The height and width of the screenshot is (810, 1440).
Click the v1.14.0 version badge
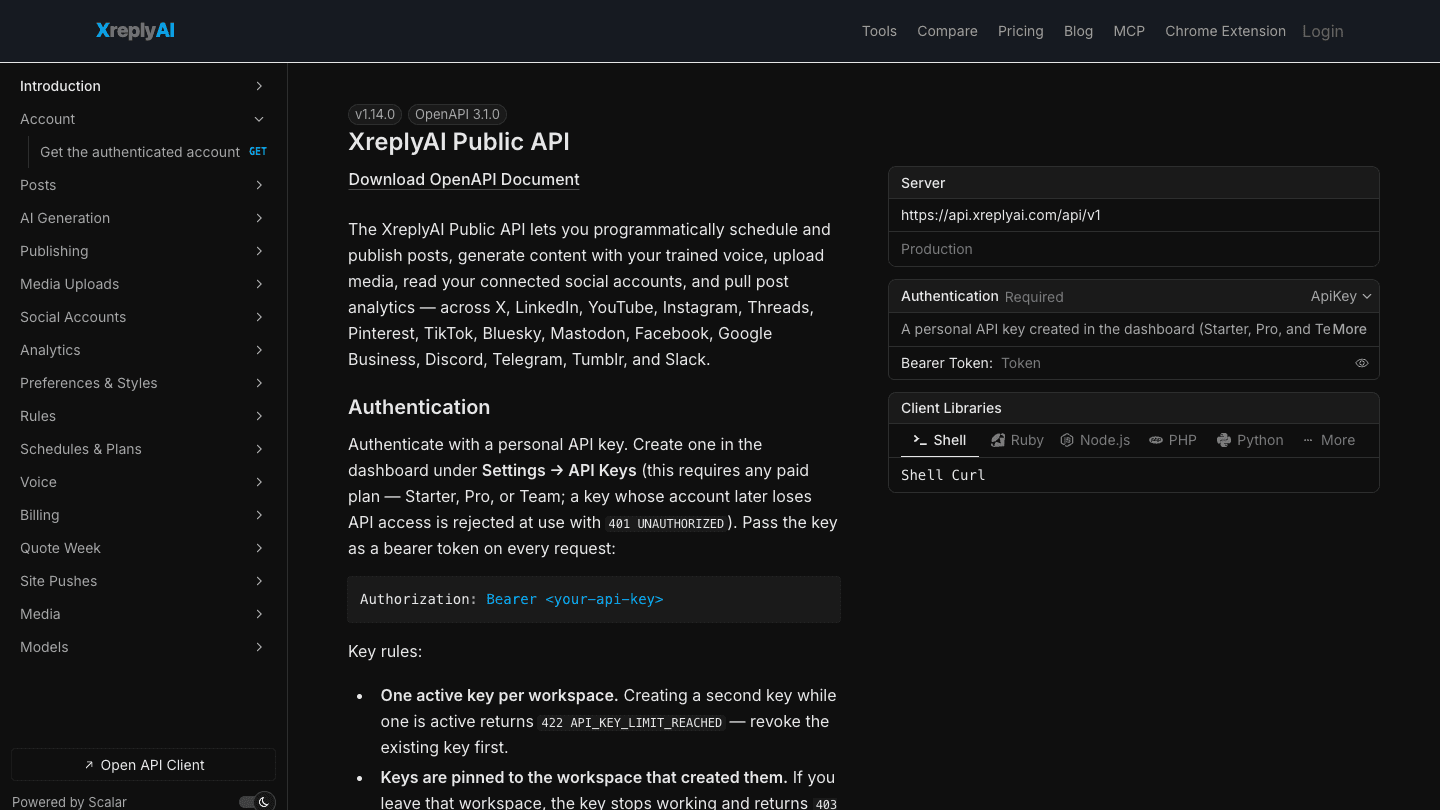[x=375, y=114]
